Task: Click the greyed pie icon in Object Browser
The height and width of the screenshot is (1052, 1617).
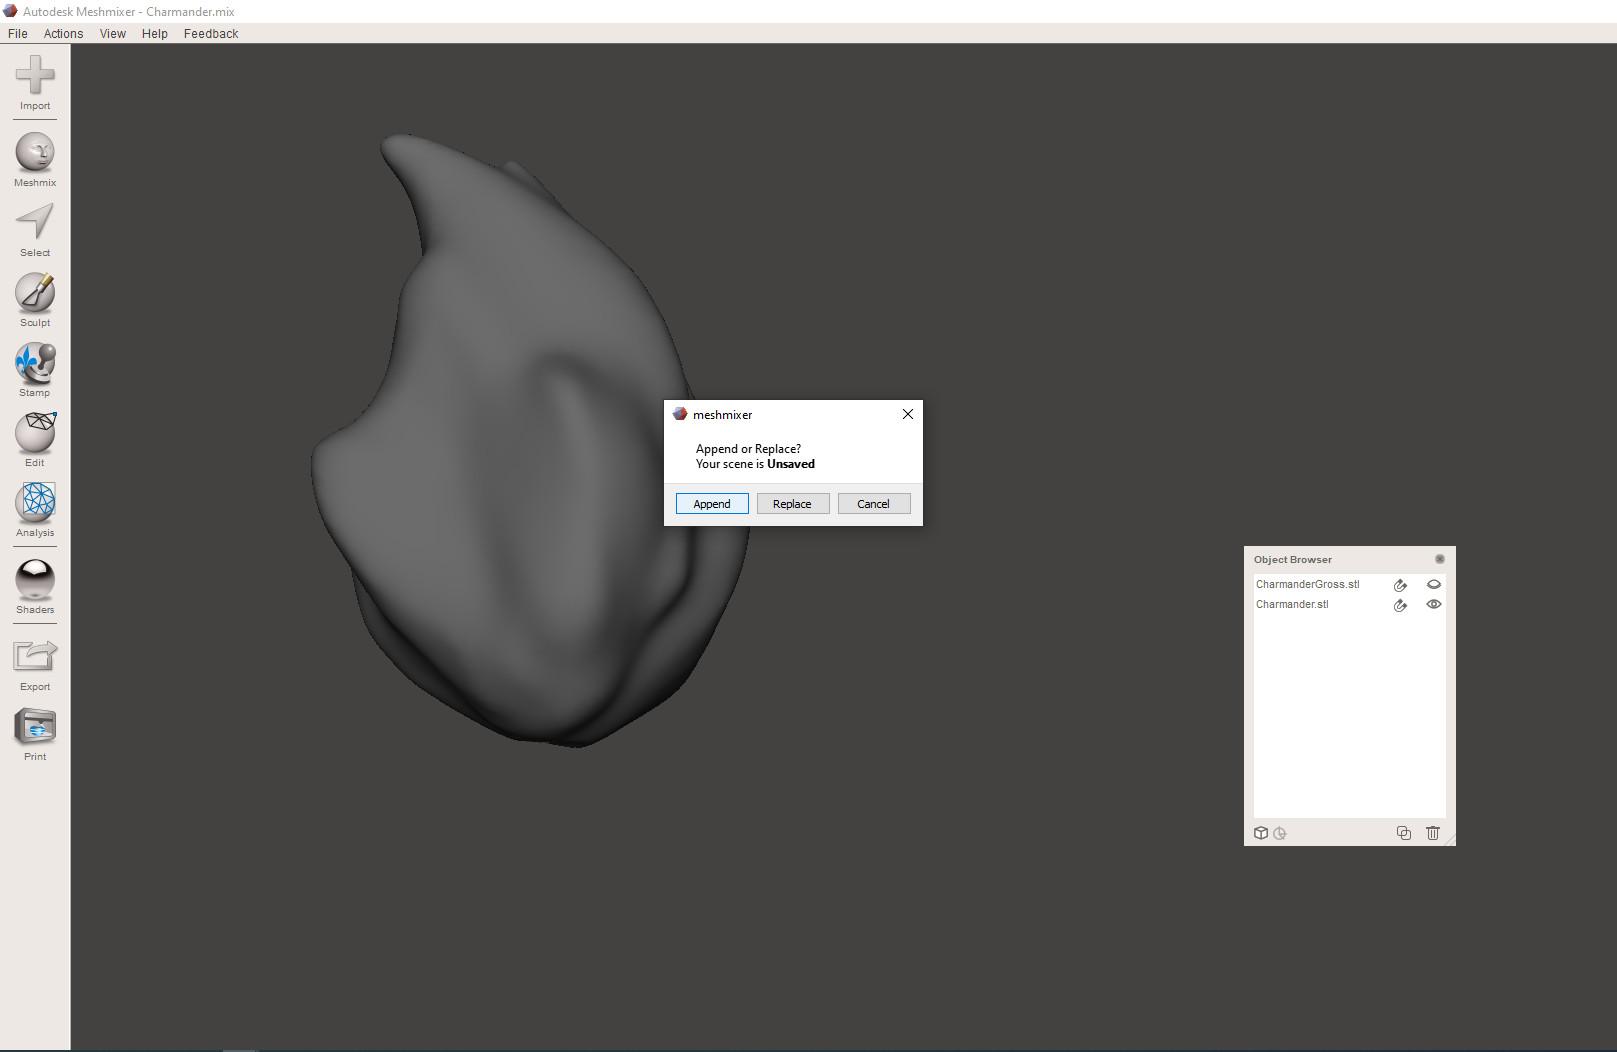Action: [x=1280, y=833]
